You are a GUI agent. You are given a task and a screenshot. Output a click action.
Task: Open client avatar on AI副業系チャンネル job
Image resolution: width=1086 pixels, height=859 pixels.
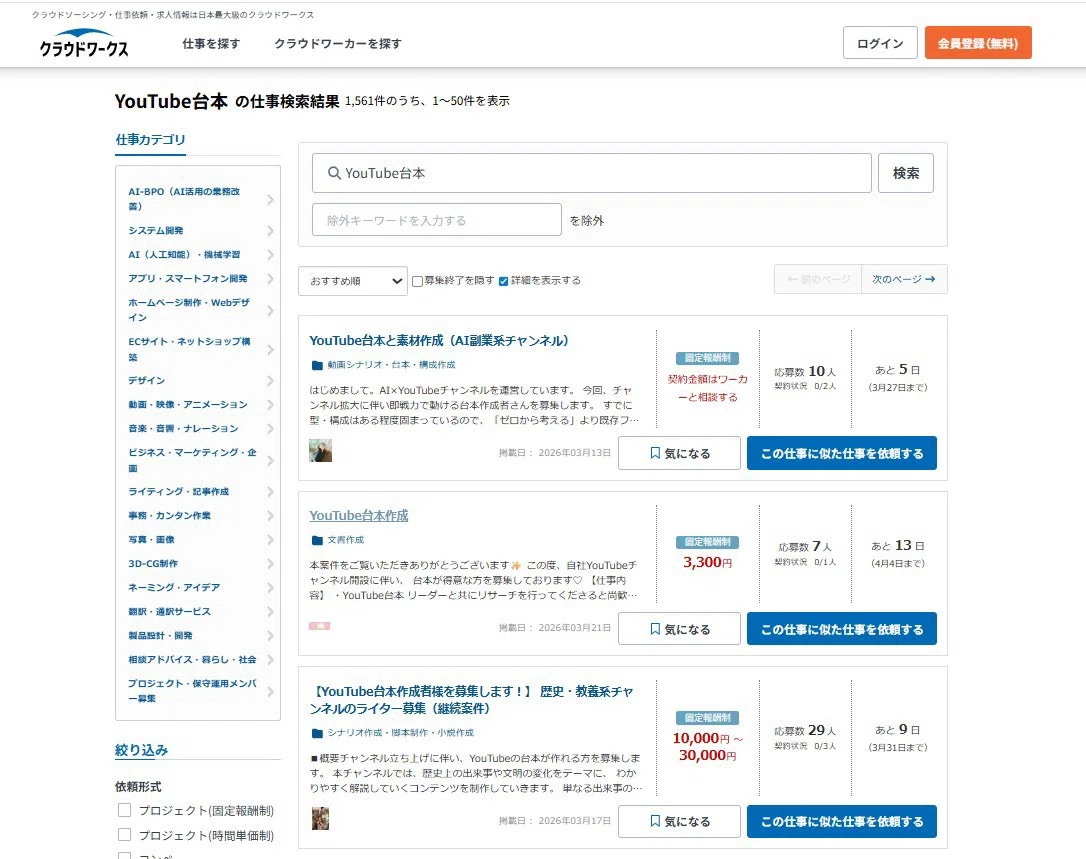coord(320,450)
